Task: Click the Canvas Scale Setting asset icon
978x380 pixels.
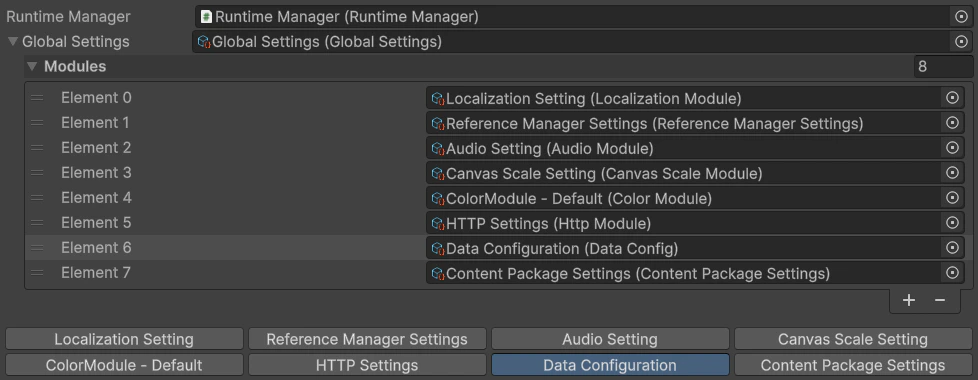Action: [x=438, y=173]
